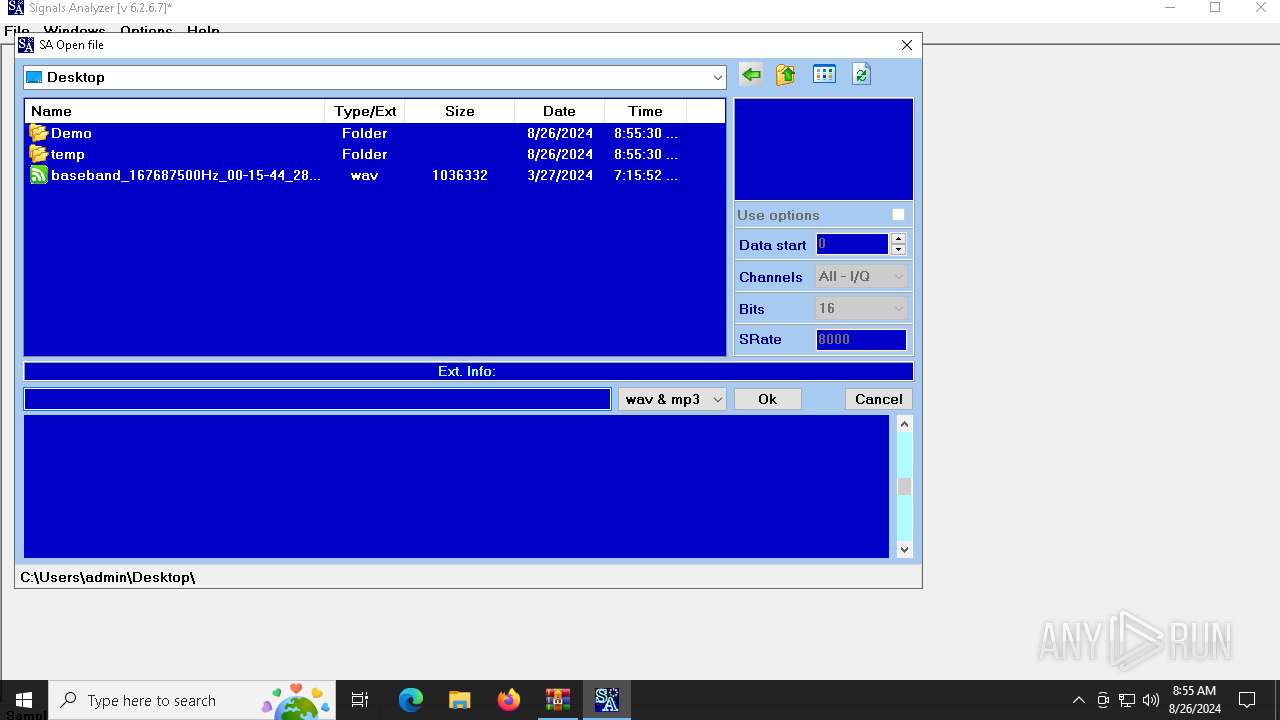Sort files by Size column header
Viewport: 1280px width, 720px height.
pos(460,111)
